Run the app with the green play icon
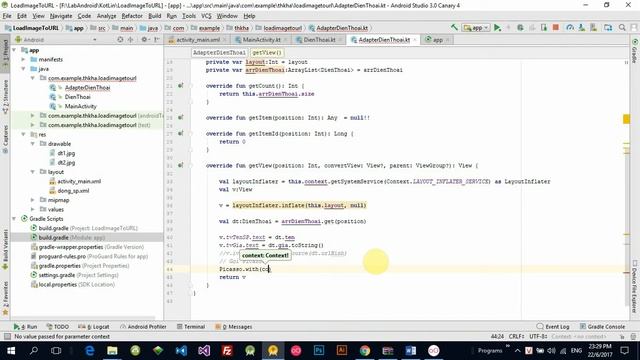Screen dimensions: 640x360 497,27
